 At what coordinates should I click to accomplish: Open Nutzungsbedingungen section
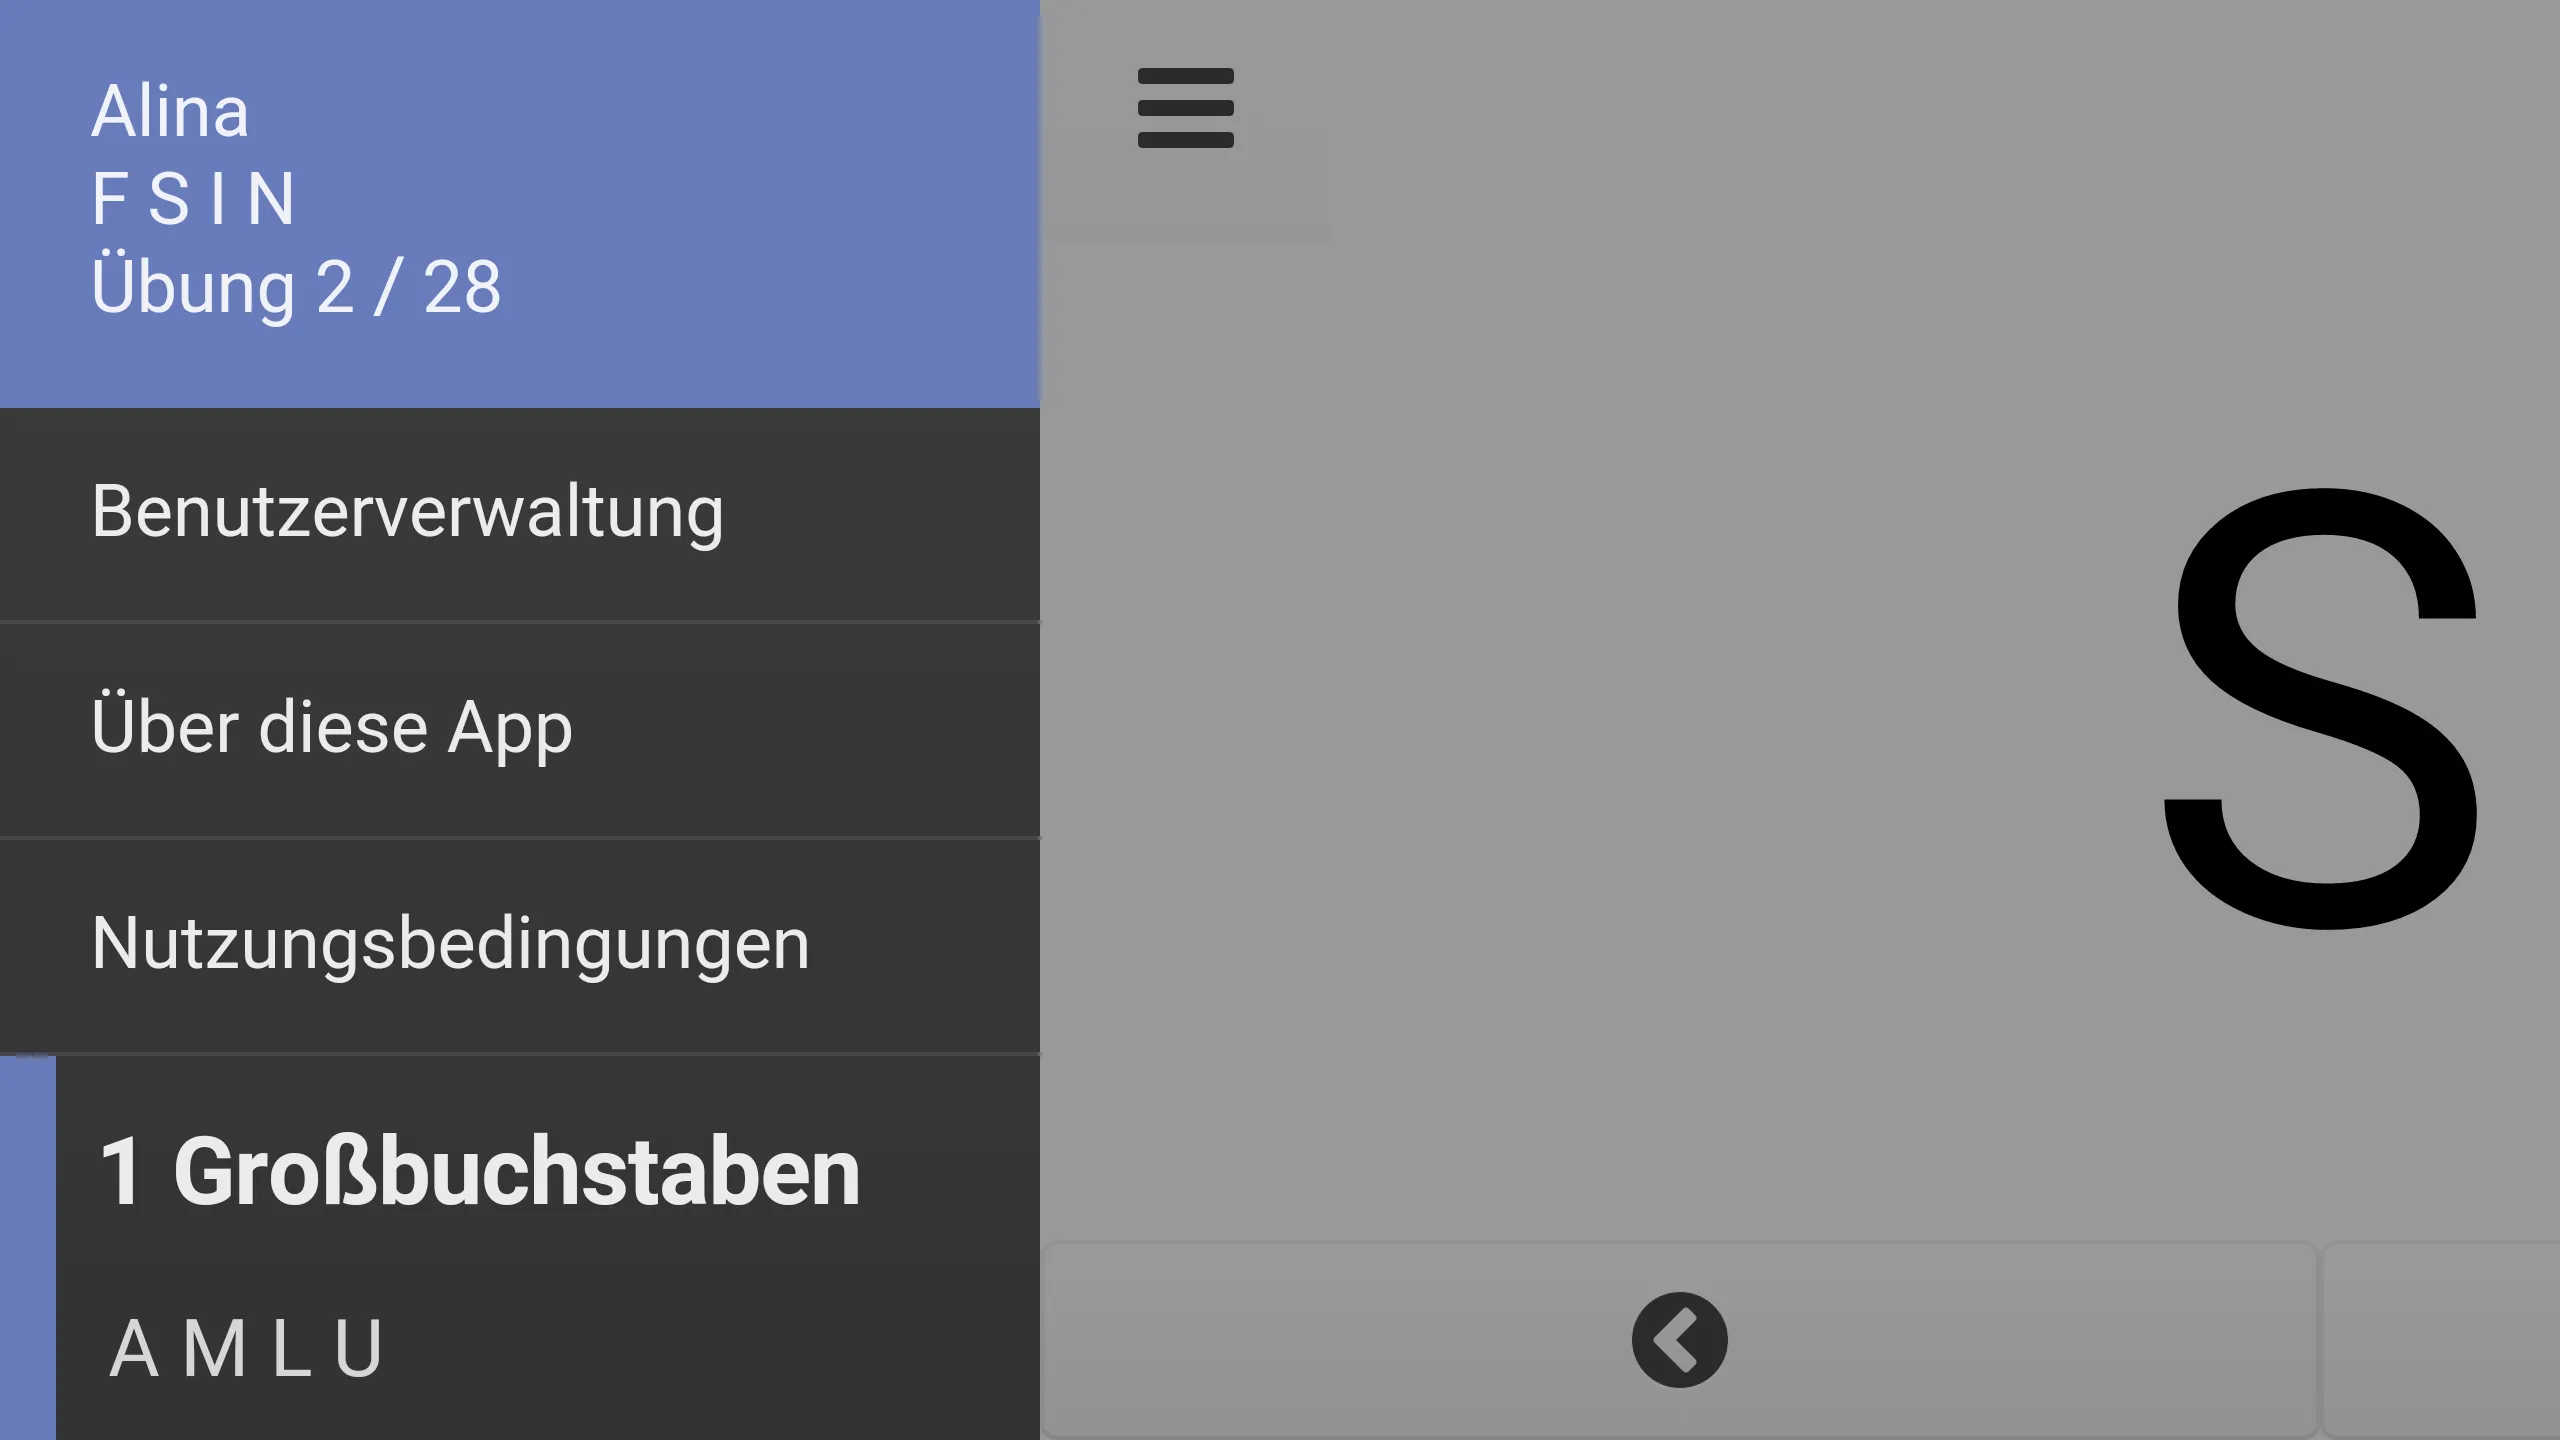[x=450, y=944]
